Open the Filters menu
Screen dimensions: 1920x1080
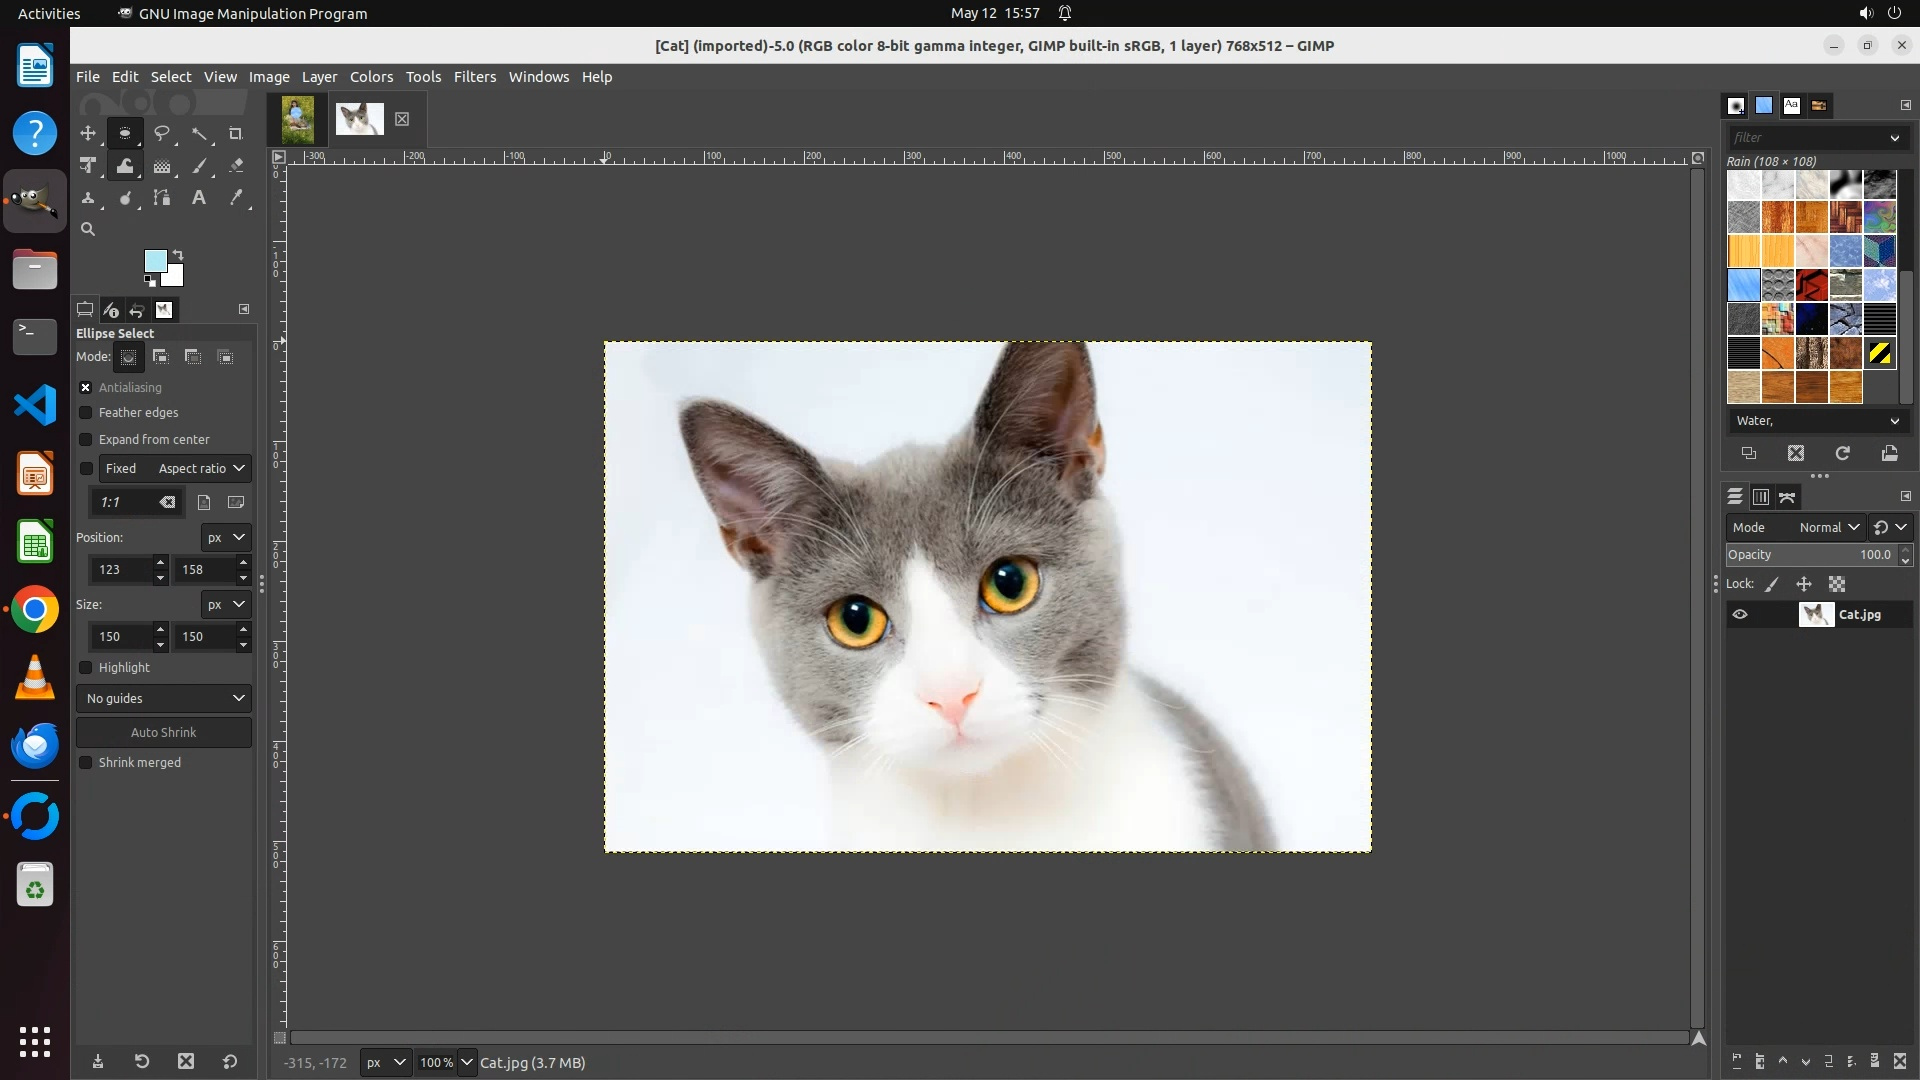[474, 77]
